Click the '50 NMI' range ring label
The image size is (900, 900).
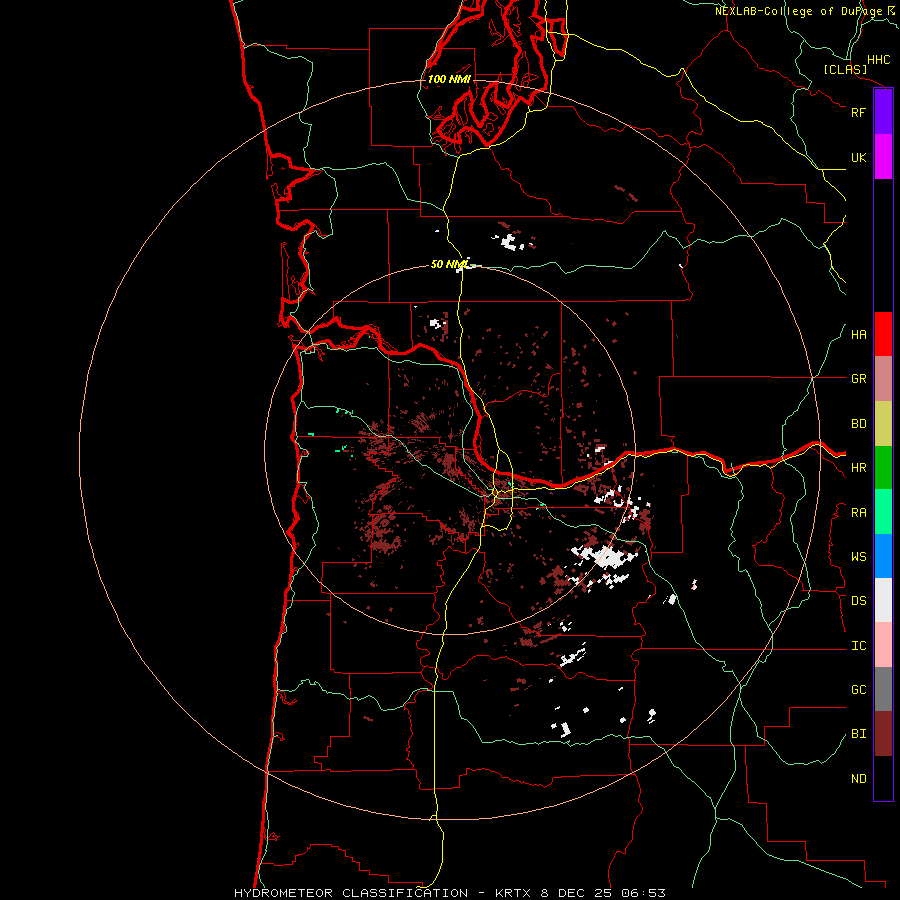(450, 264)
